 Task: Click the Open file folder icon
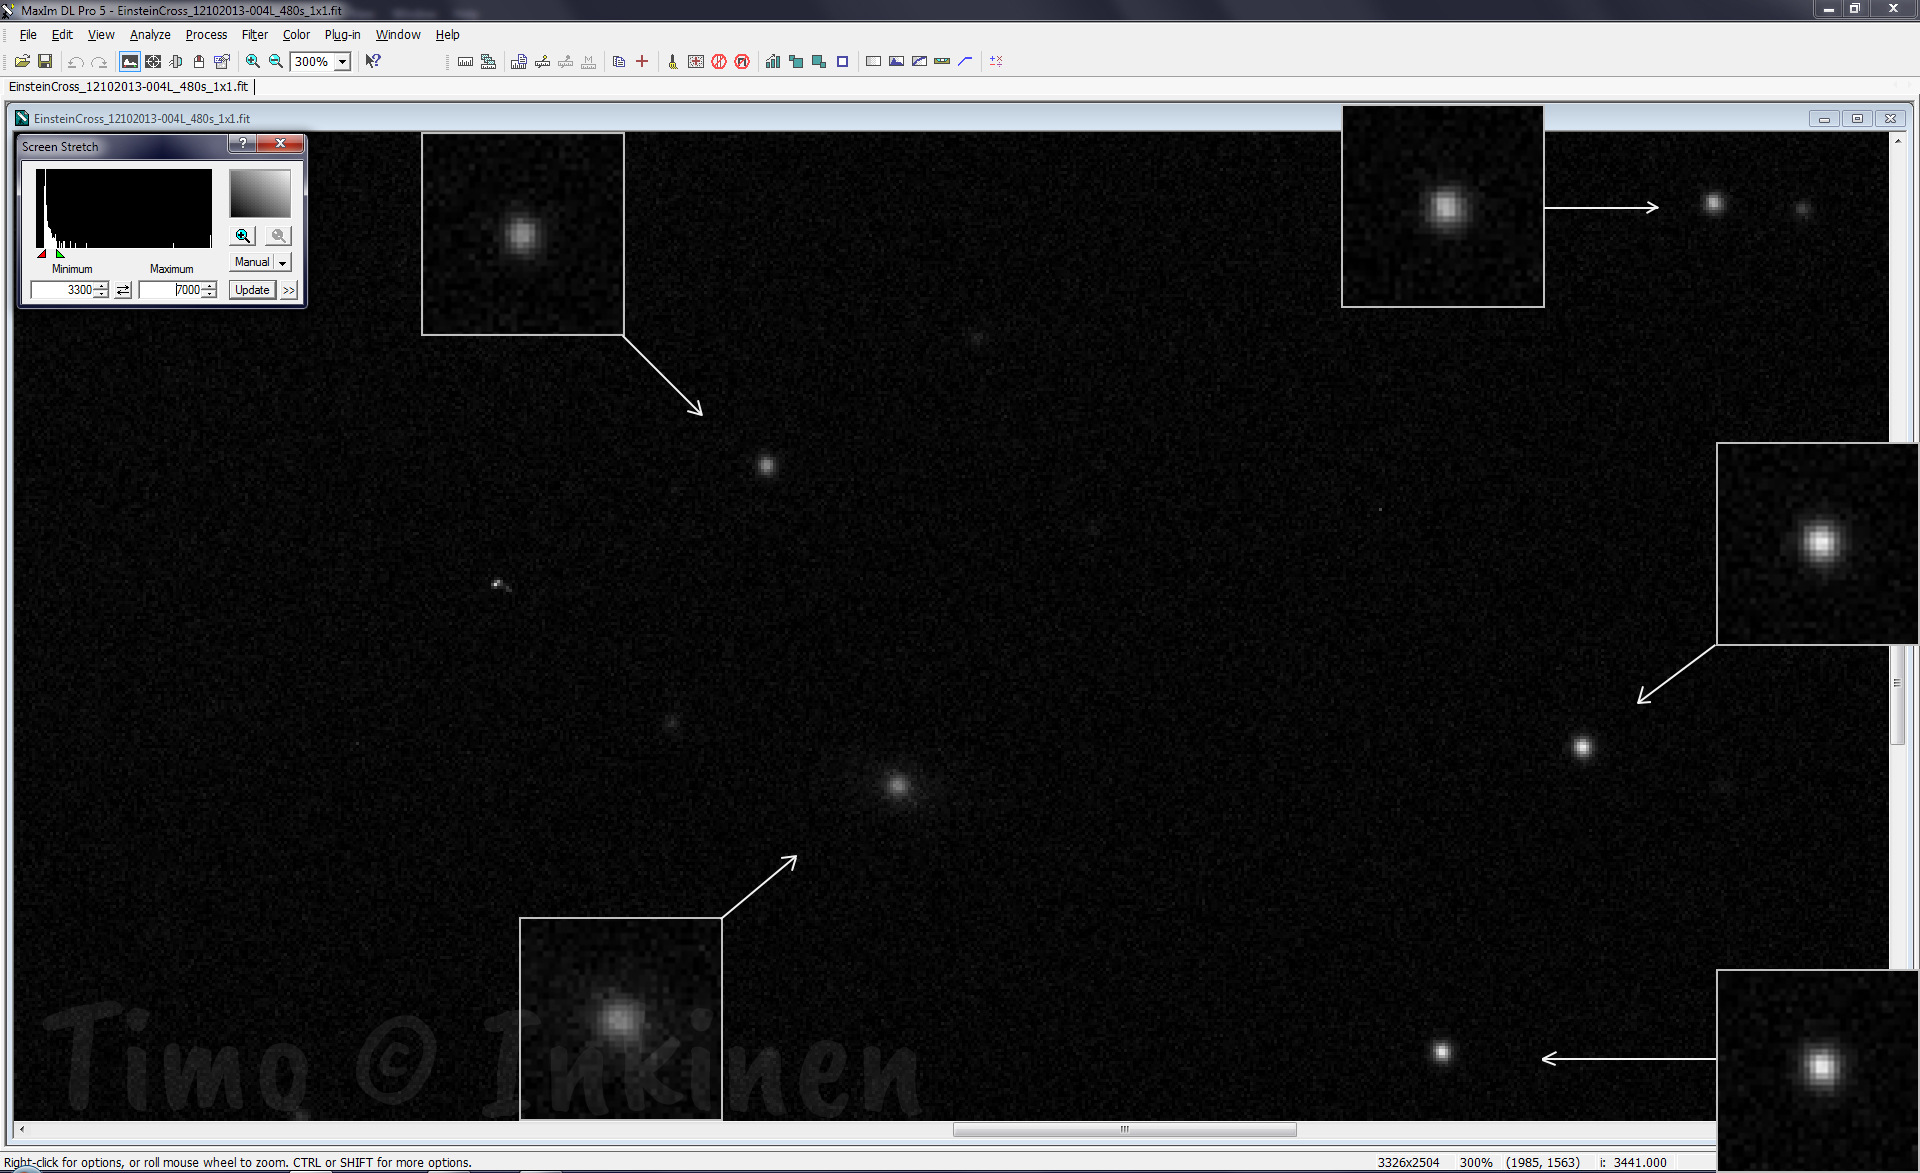pos(21,62)
